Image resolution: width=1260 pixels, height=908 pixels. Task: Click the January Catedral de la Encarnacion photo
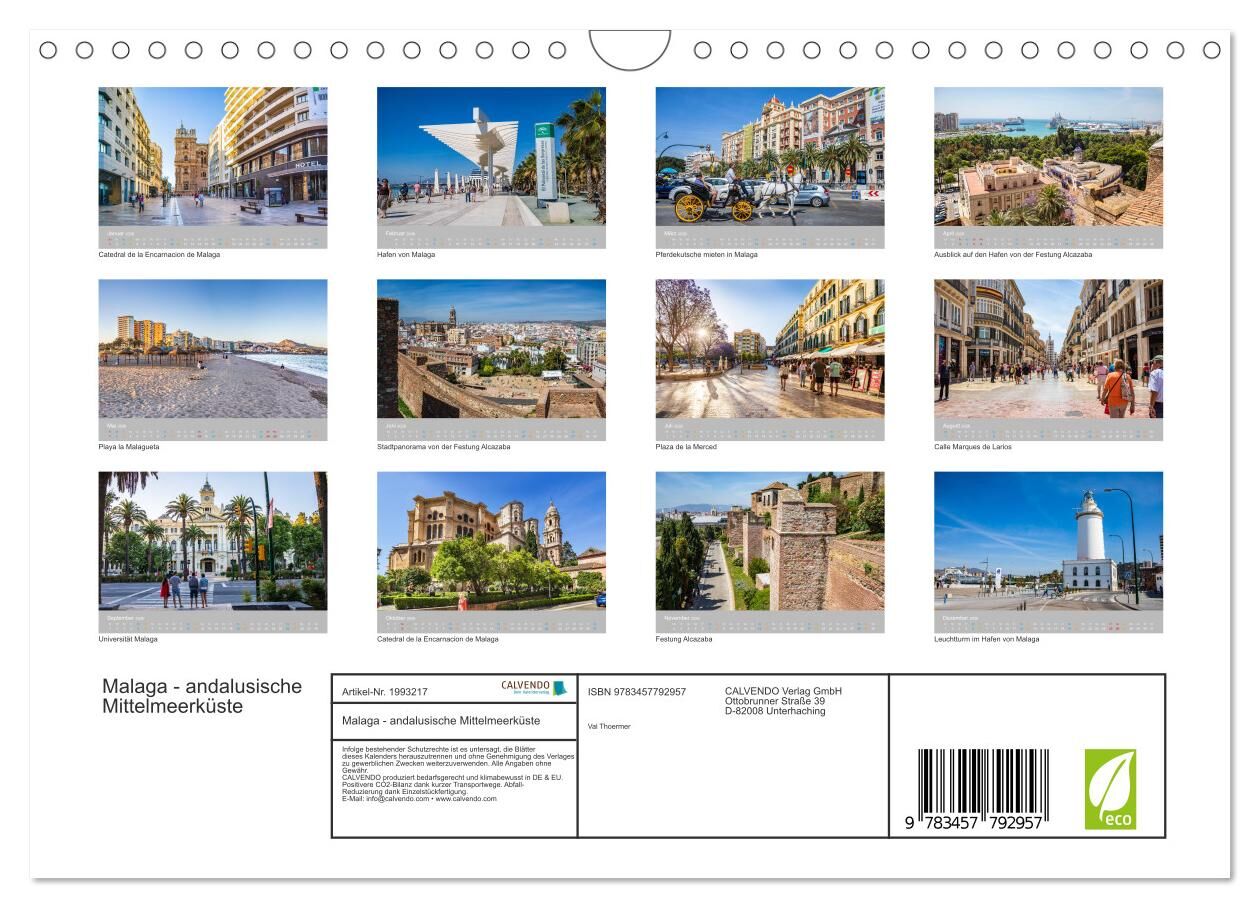pyautogui.click(x=212, y=156)
